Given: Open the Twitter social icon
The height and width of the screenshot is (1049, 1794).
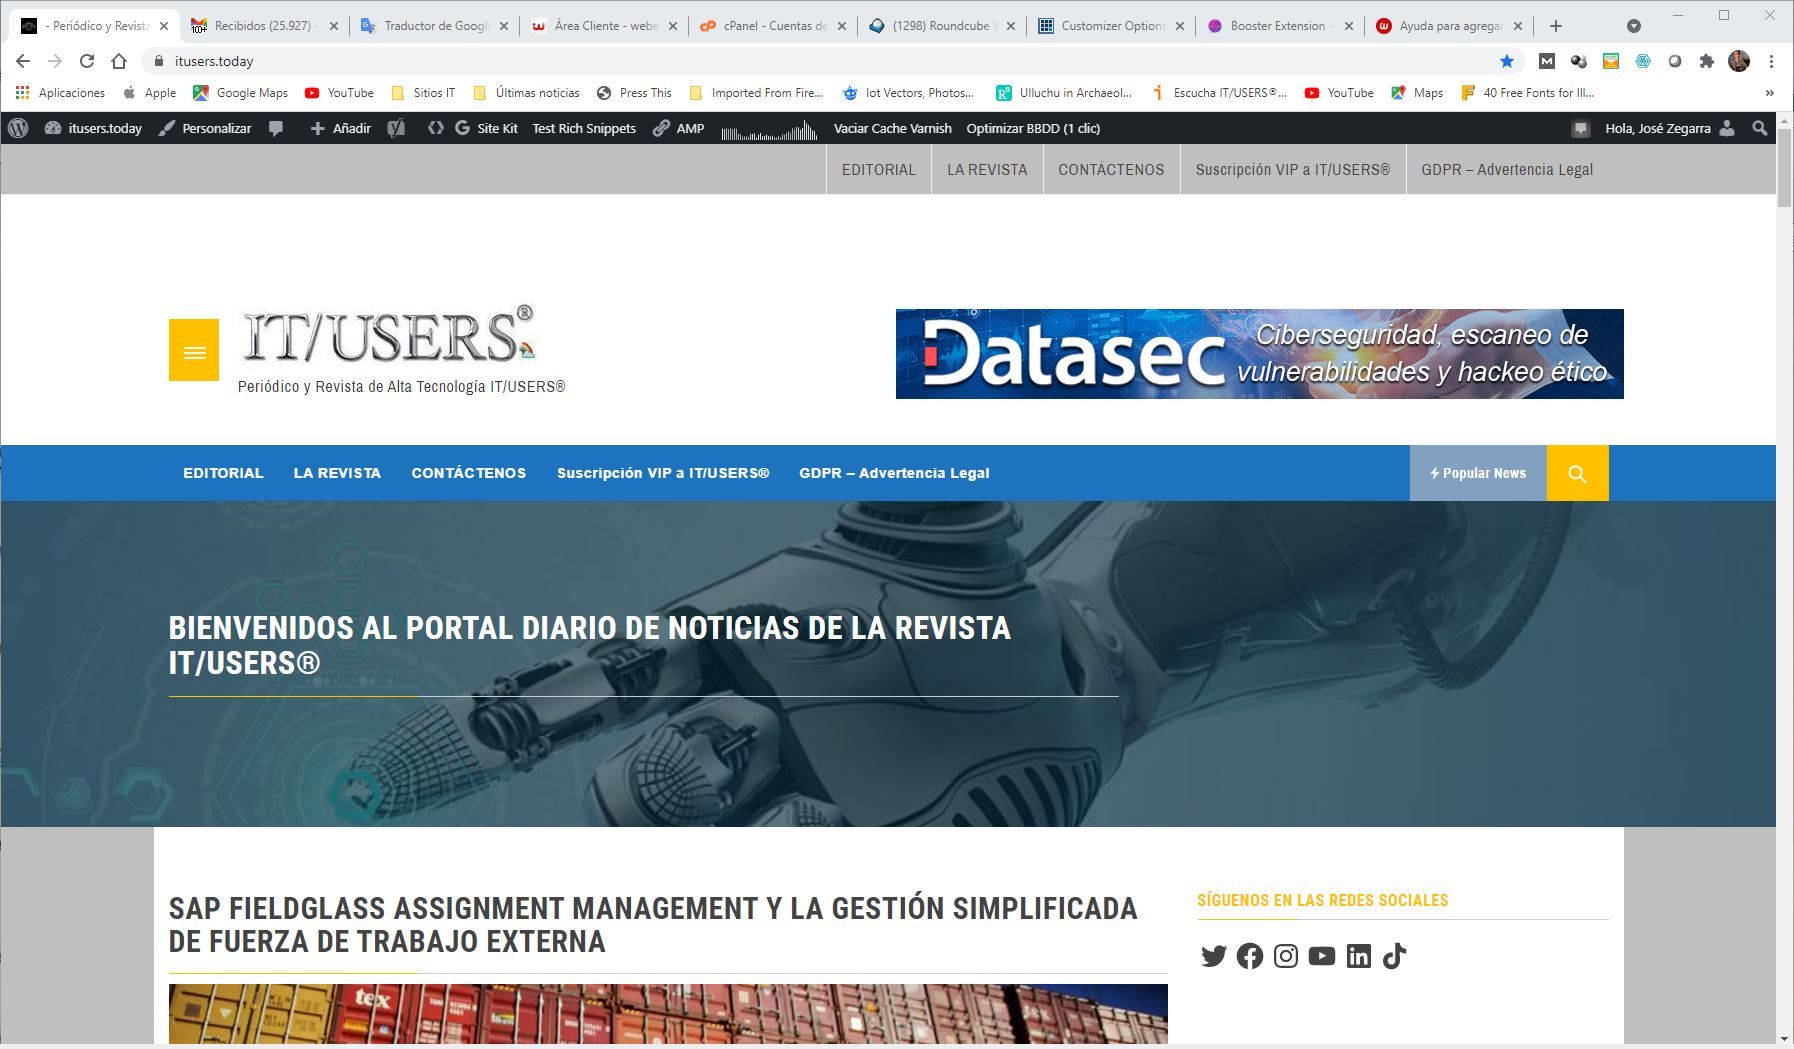Looking at the screenshot, I should click(x=1214, y=956).
